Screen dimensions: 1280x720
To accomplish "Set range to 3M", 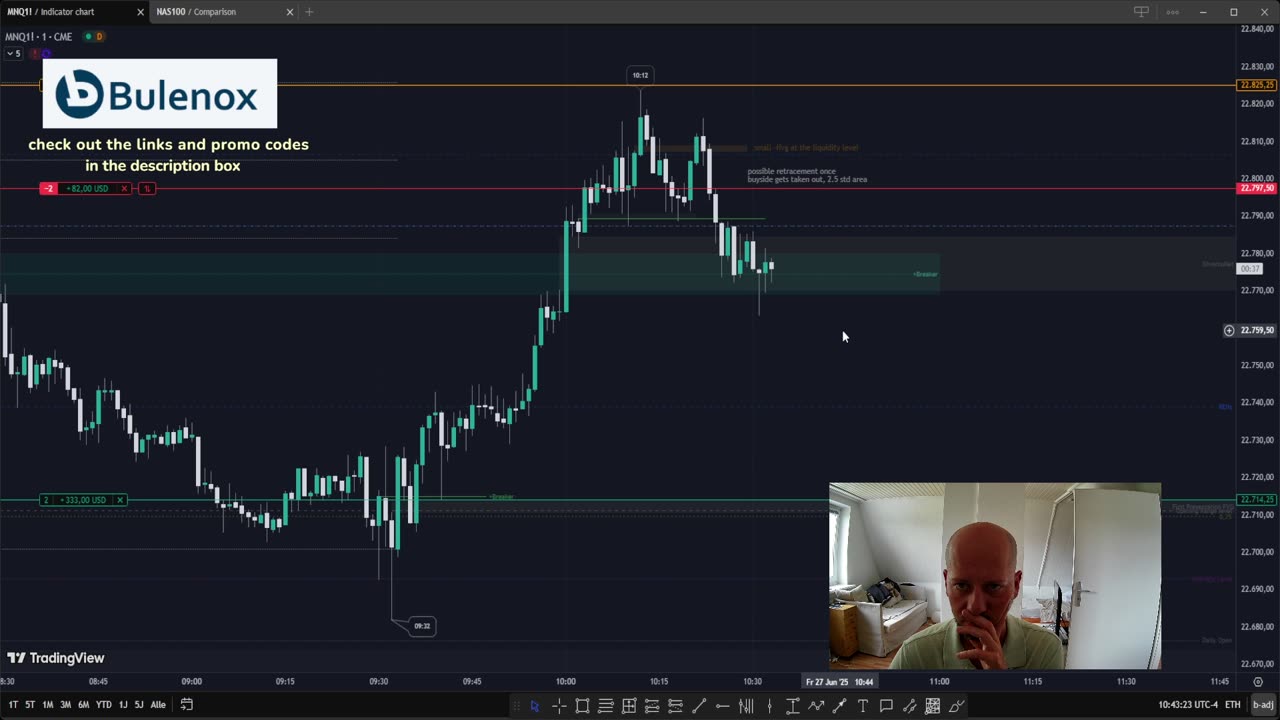I will 65,705.
